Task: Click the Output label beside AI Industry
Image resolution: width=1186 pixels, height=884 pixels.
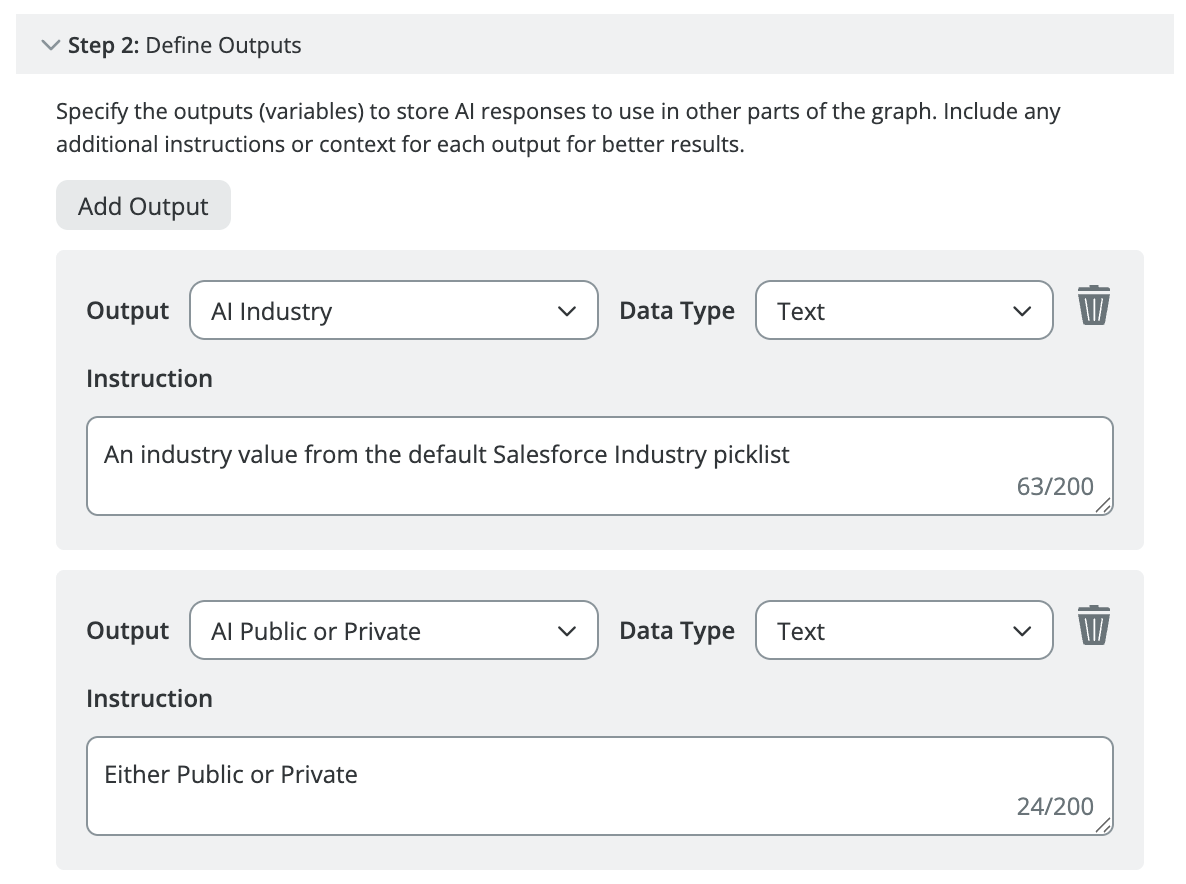Action: [x=127, y=311]
